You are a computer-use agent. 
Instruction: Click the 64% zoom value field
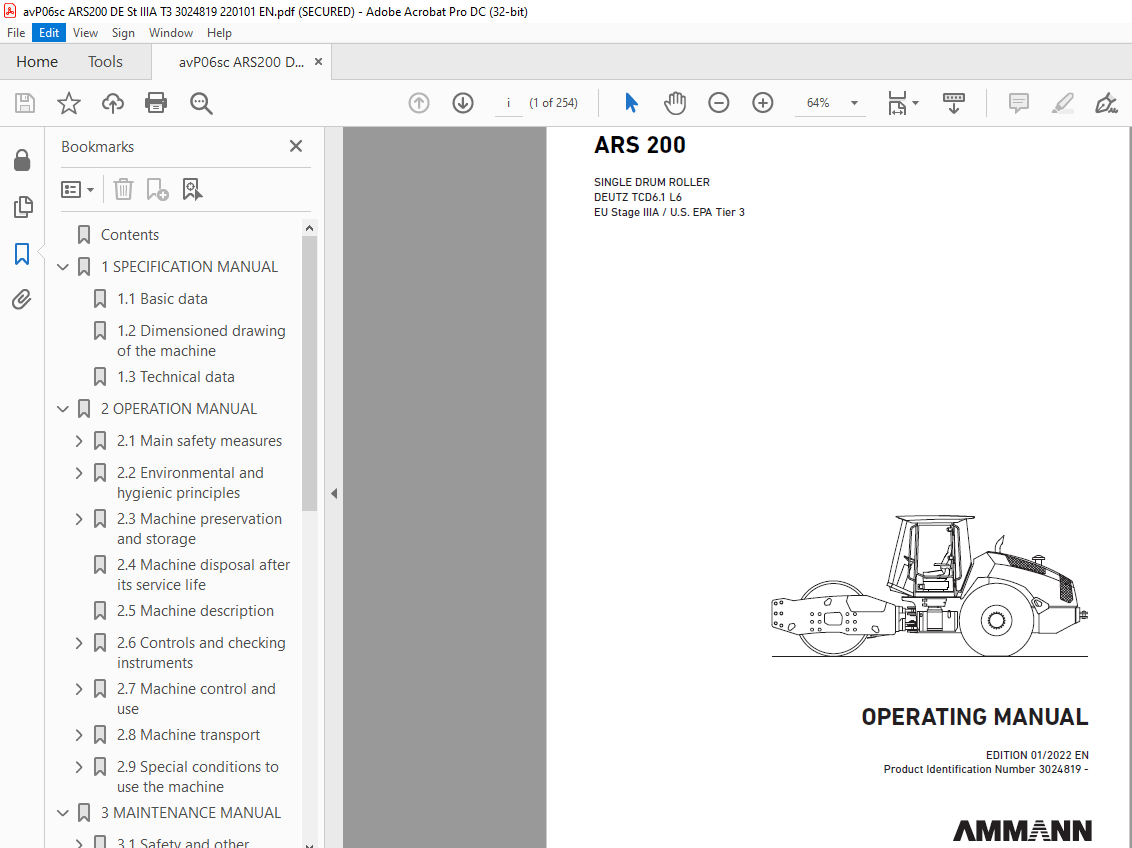pos(818,103)
